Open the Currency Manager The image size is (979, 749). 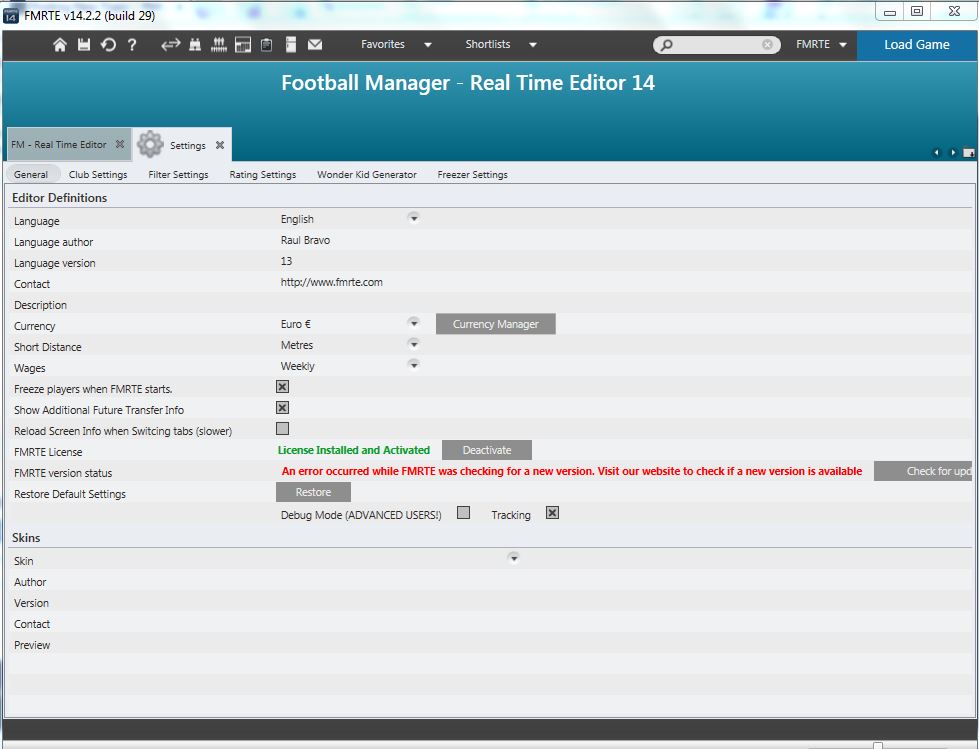(496, 324)
